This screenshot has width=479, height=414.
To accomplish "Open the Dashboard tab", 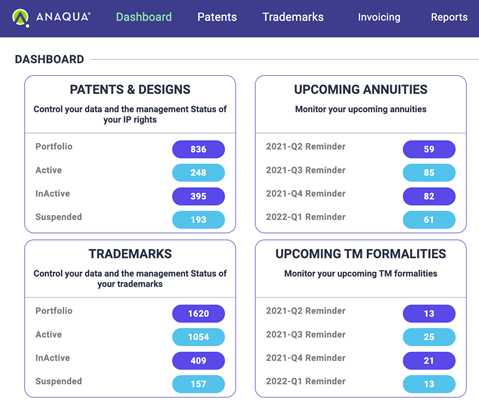I will [x=144, y=17].
